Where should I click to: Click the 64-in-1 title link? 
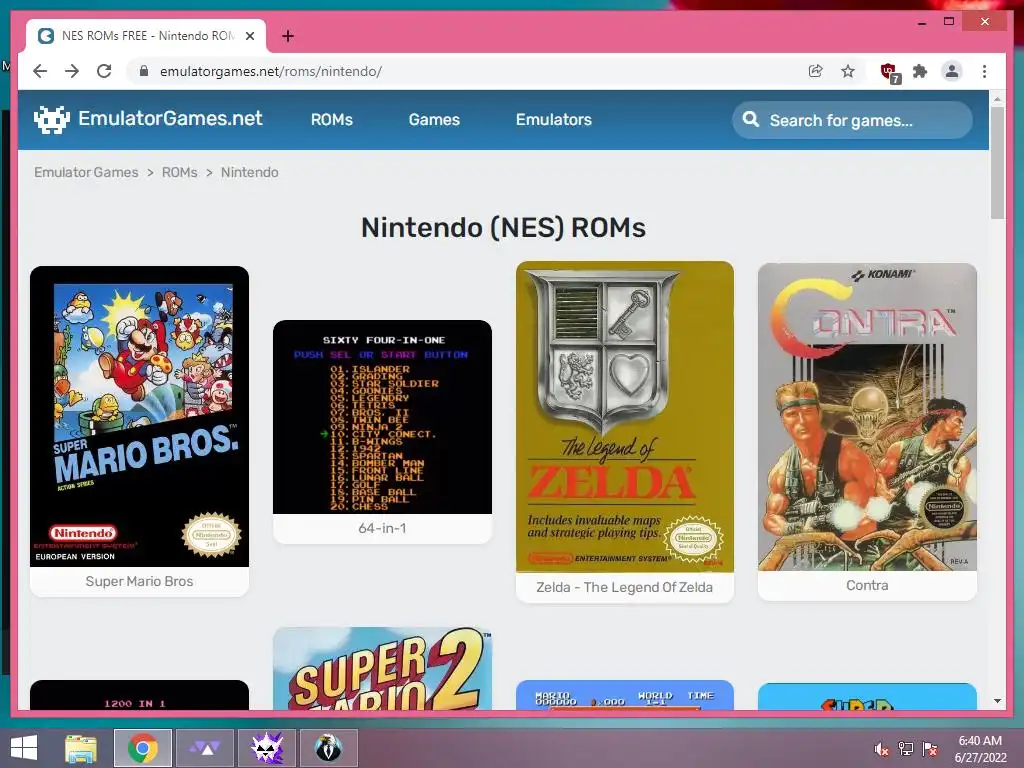click(382, 528)
